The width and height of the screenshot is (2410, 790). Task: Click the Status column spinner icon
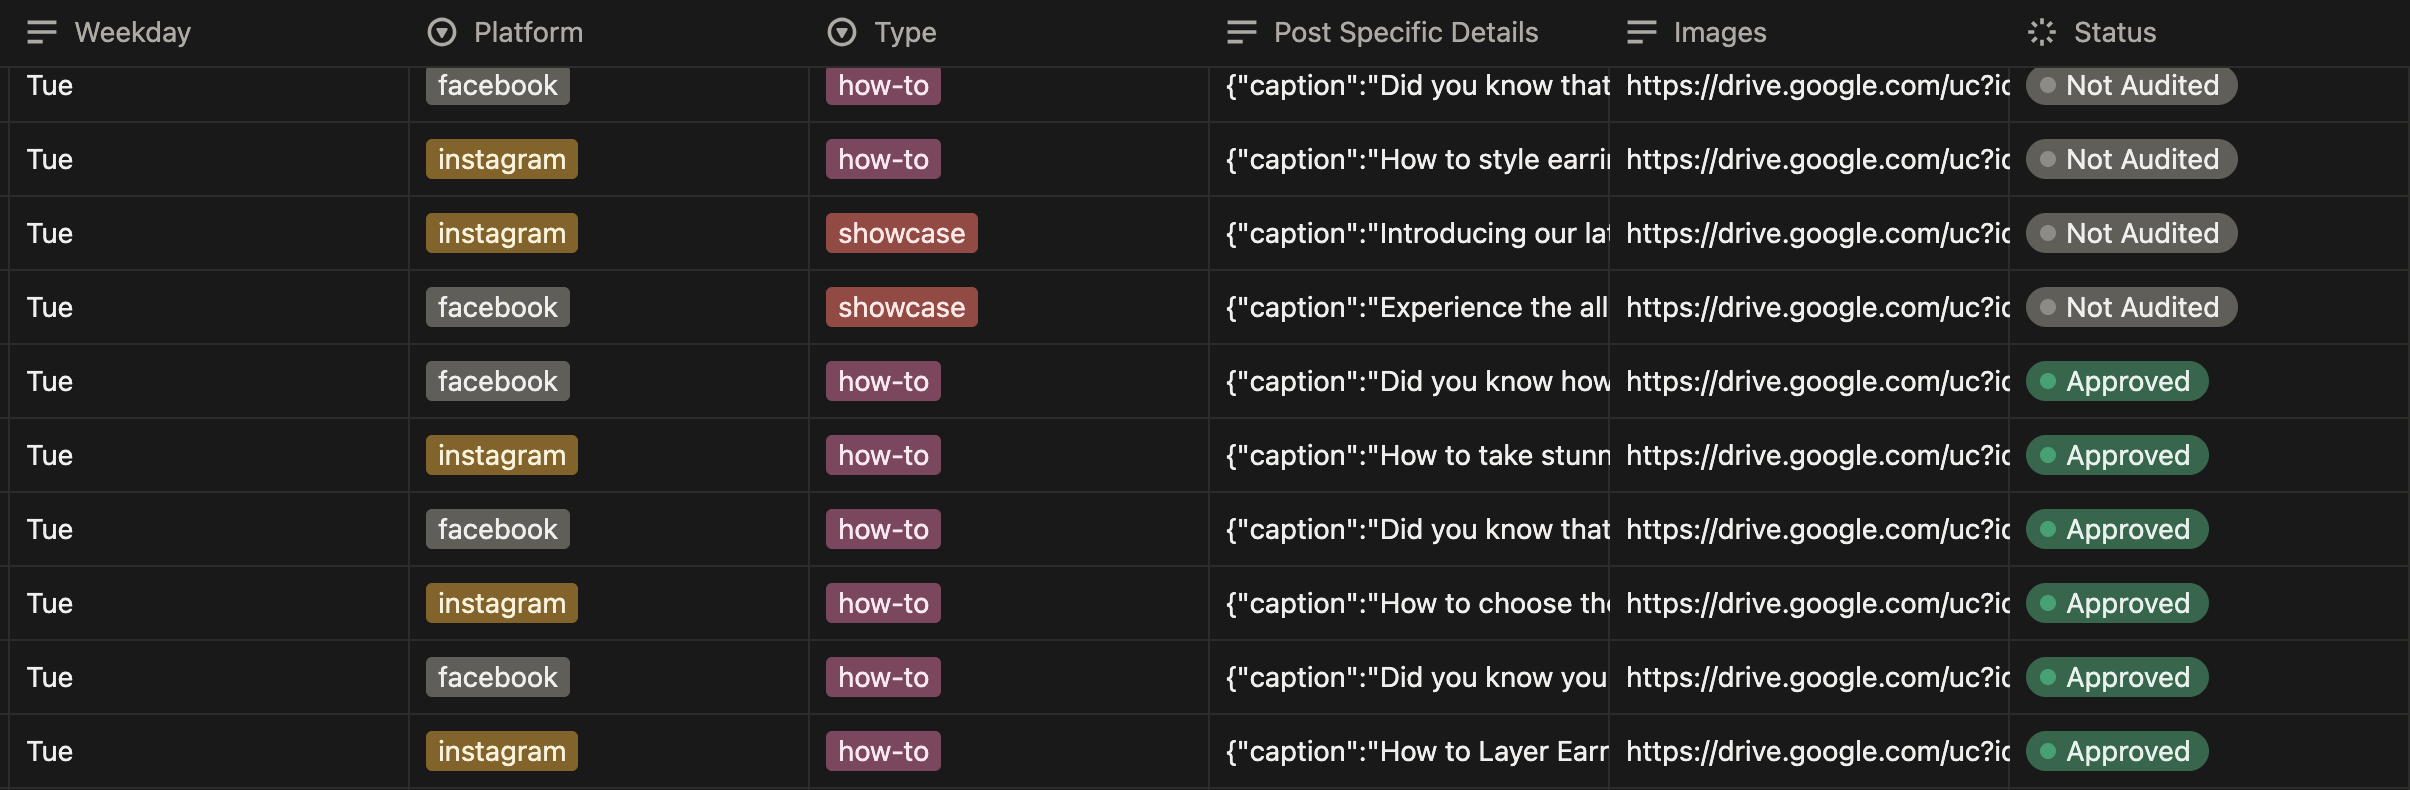[x=2041, y=33]
